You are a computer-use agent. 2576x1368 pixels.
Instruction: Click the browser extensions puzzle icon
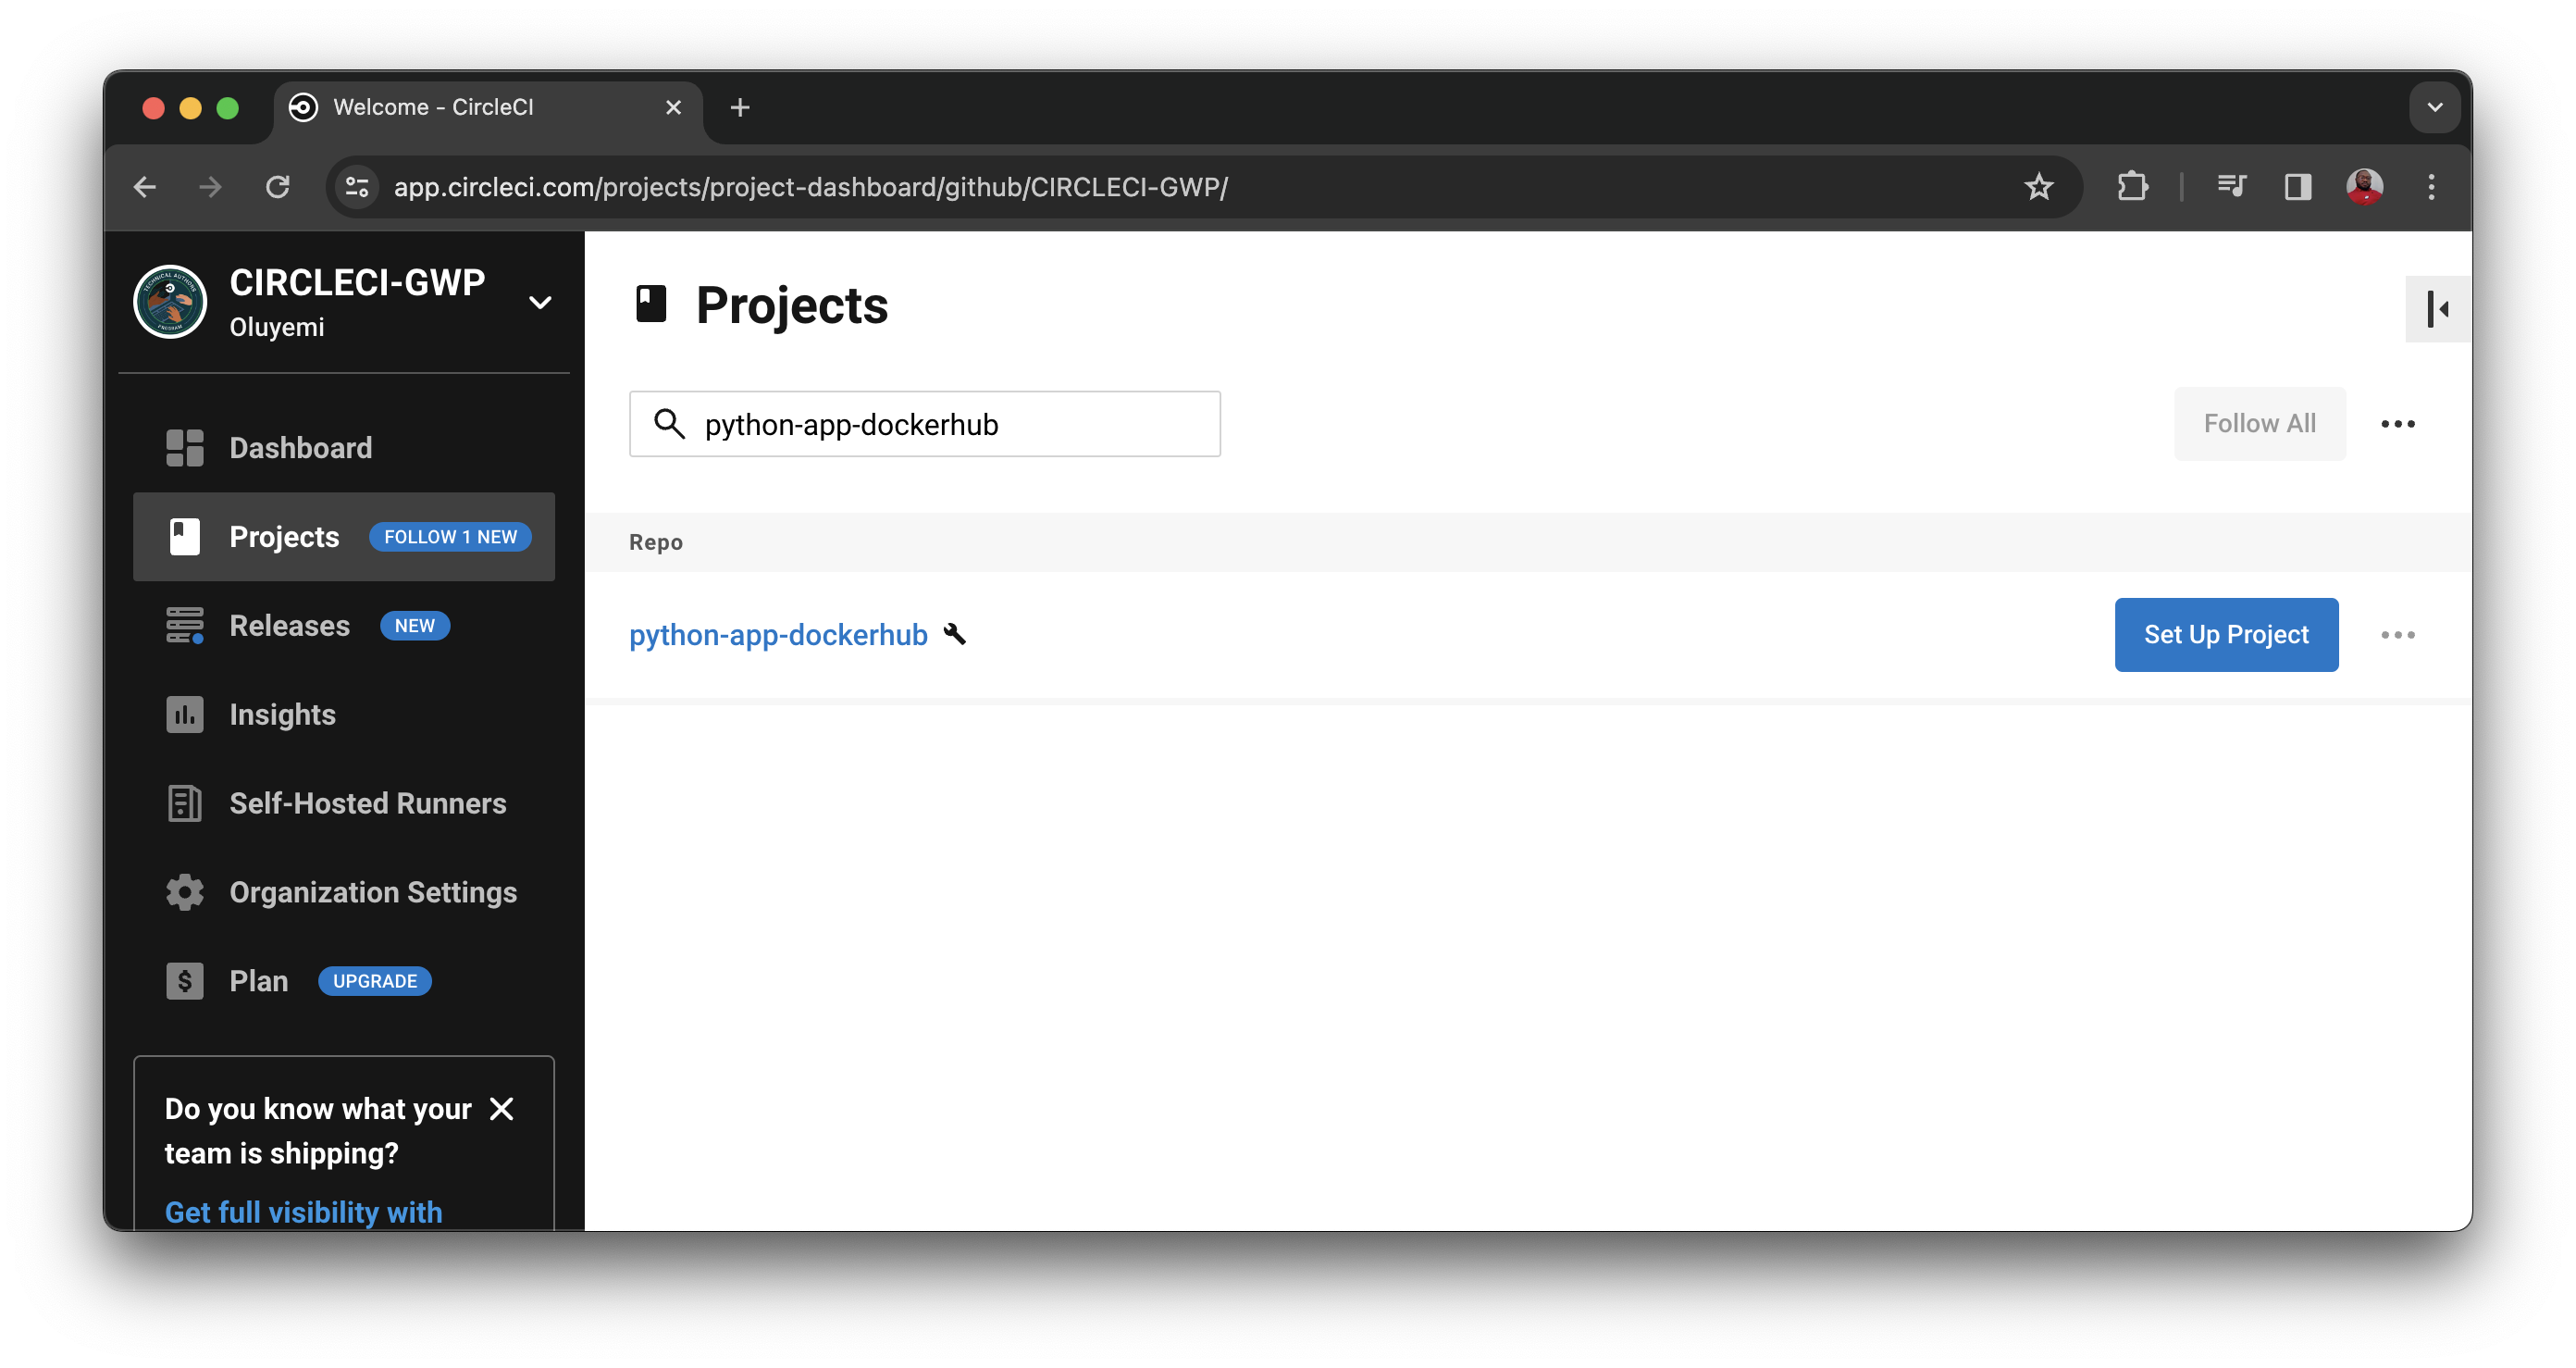[x=2132, y=187]
